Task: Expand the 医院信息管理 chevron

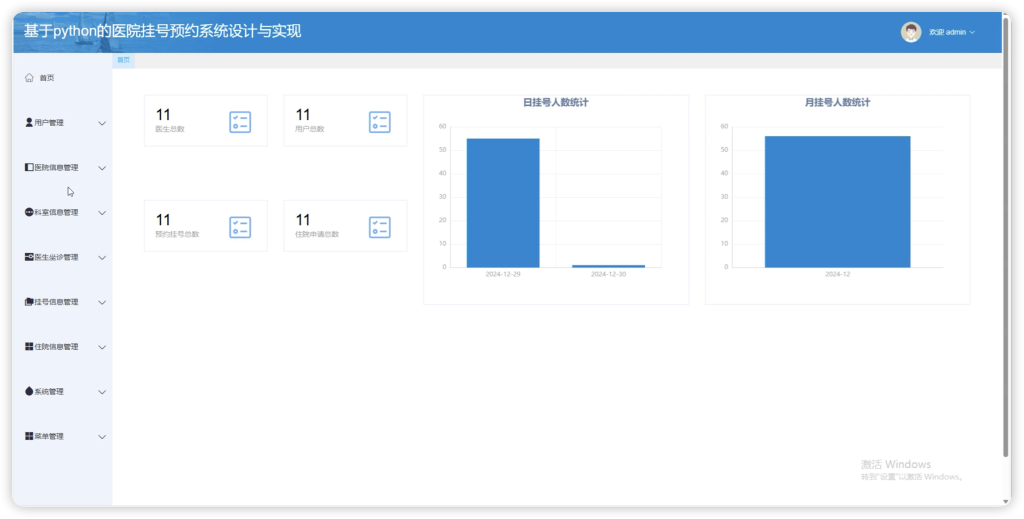Action: (x=102, y=168)
